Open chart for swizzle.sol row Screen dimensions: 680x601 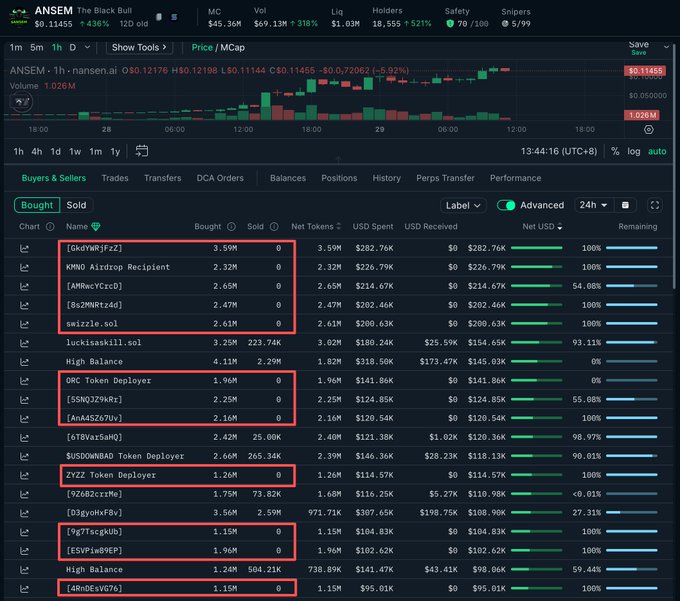pyautogui.click(x=24, y=324)
